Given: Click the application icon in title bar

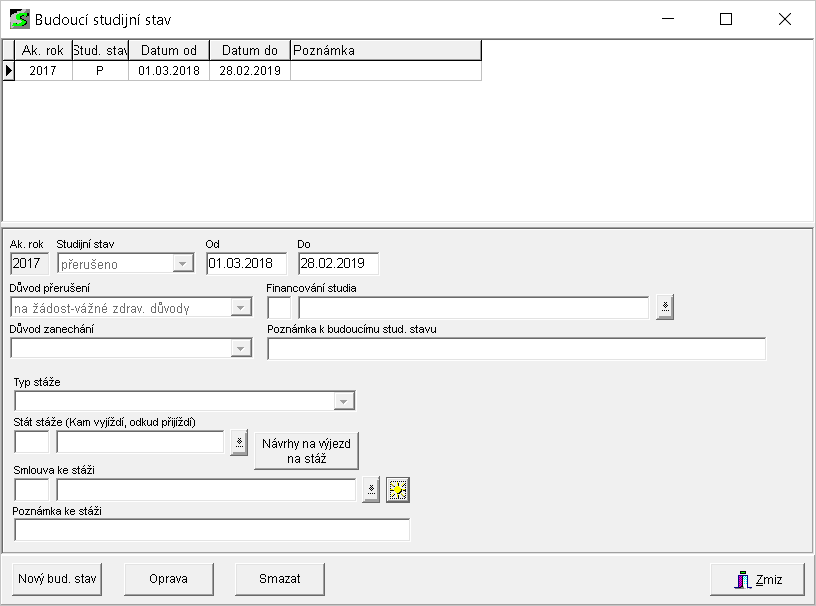Looking at the screenshot, I should [x=19, y=19].
